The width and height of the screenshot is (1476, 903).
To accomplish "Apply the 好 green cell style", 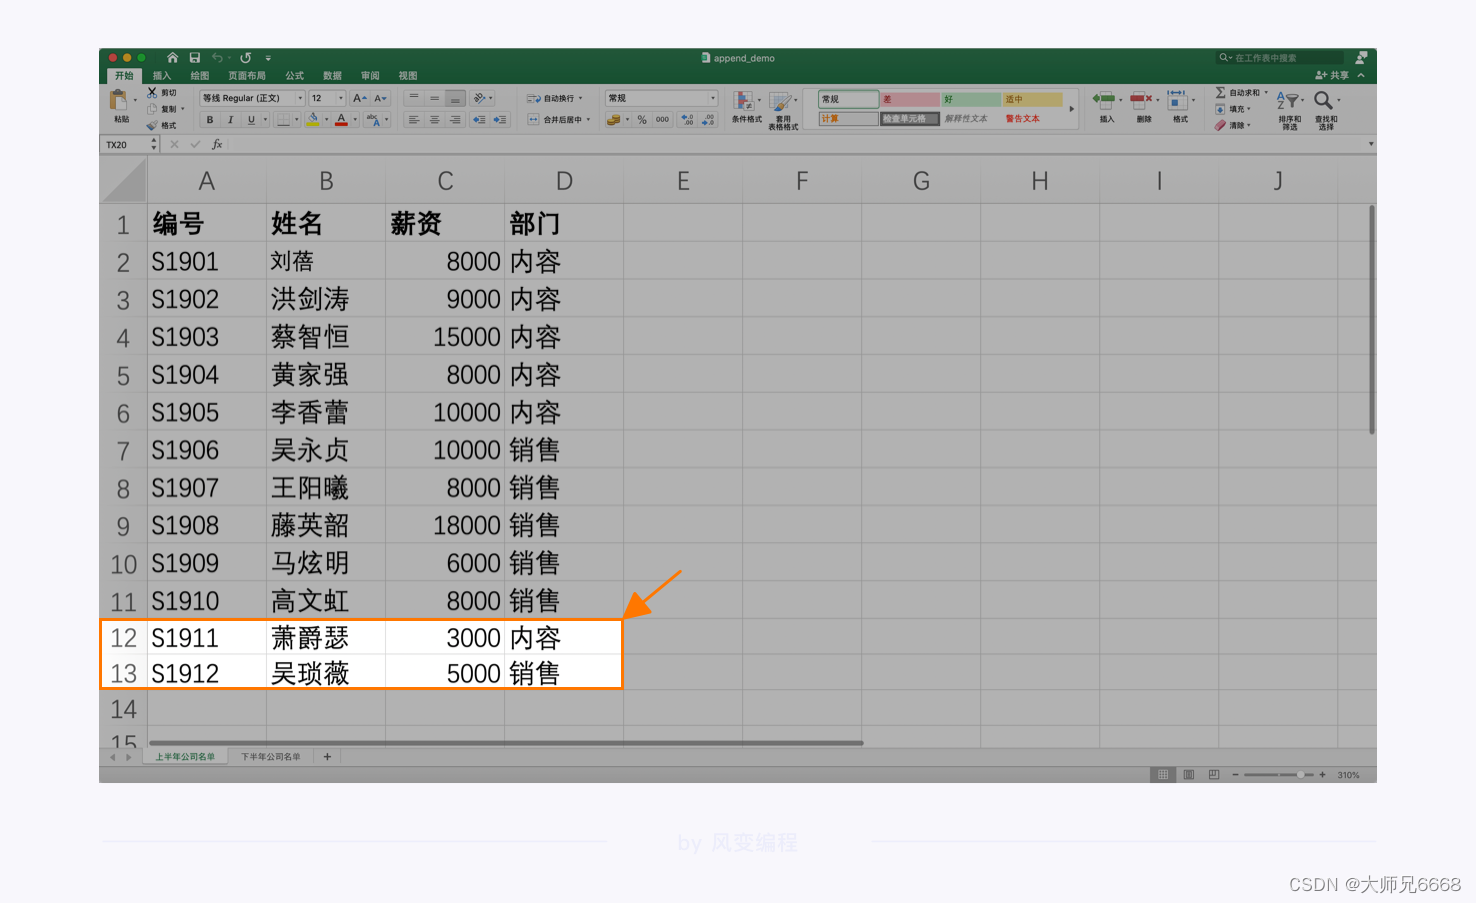I will [x=971, y=99].
